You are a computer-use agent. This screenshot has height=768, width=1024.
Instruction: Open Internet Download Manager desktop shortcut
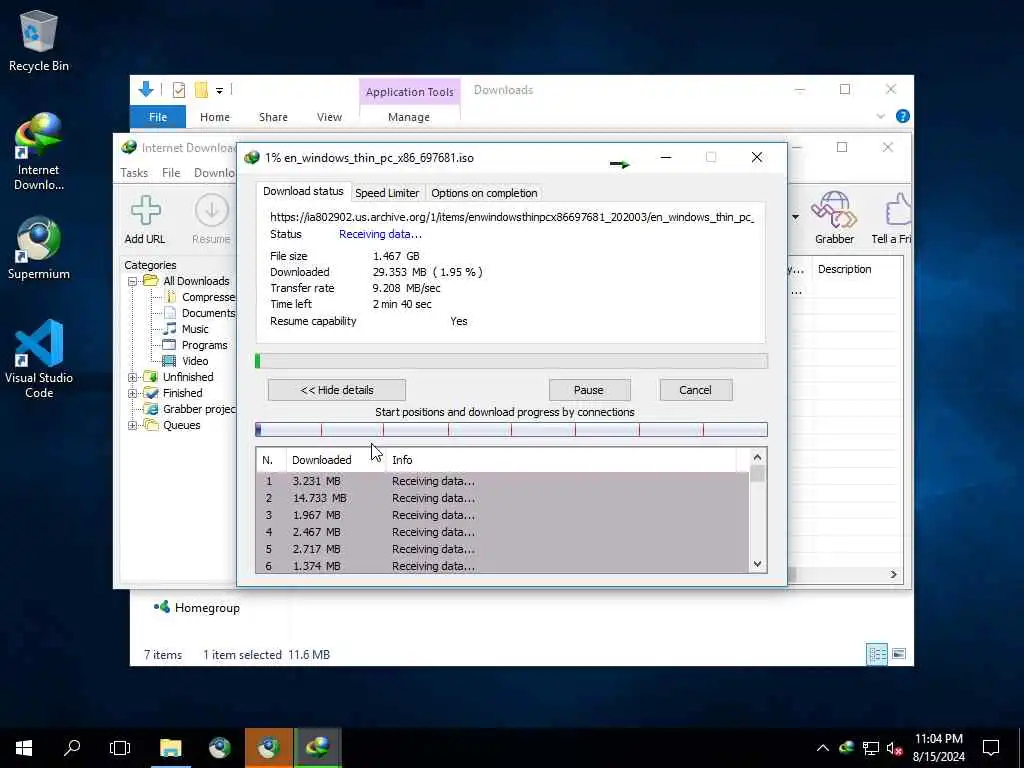click(x=39, y=152)
